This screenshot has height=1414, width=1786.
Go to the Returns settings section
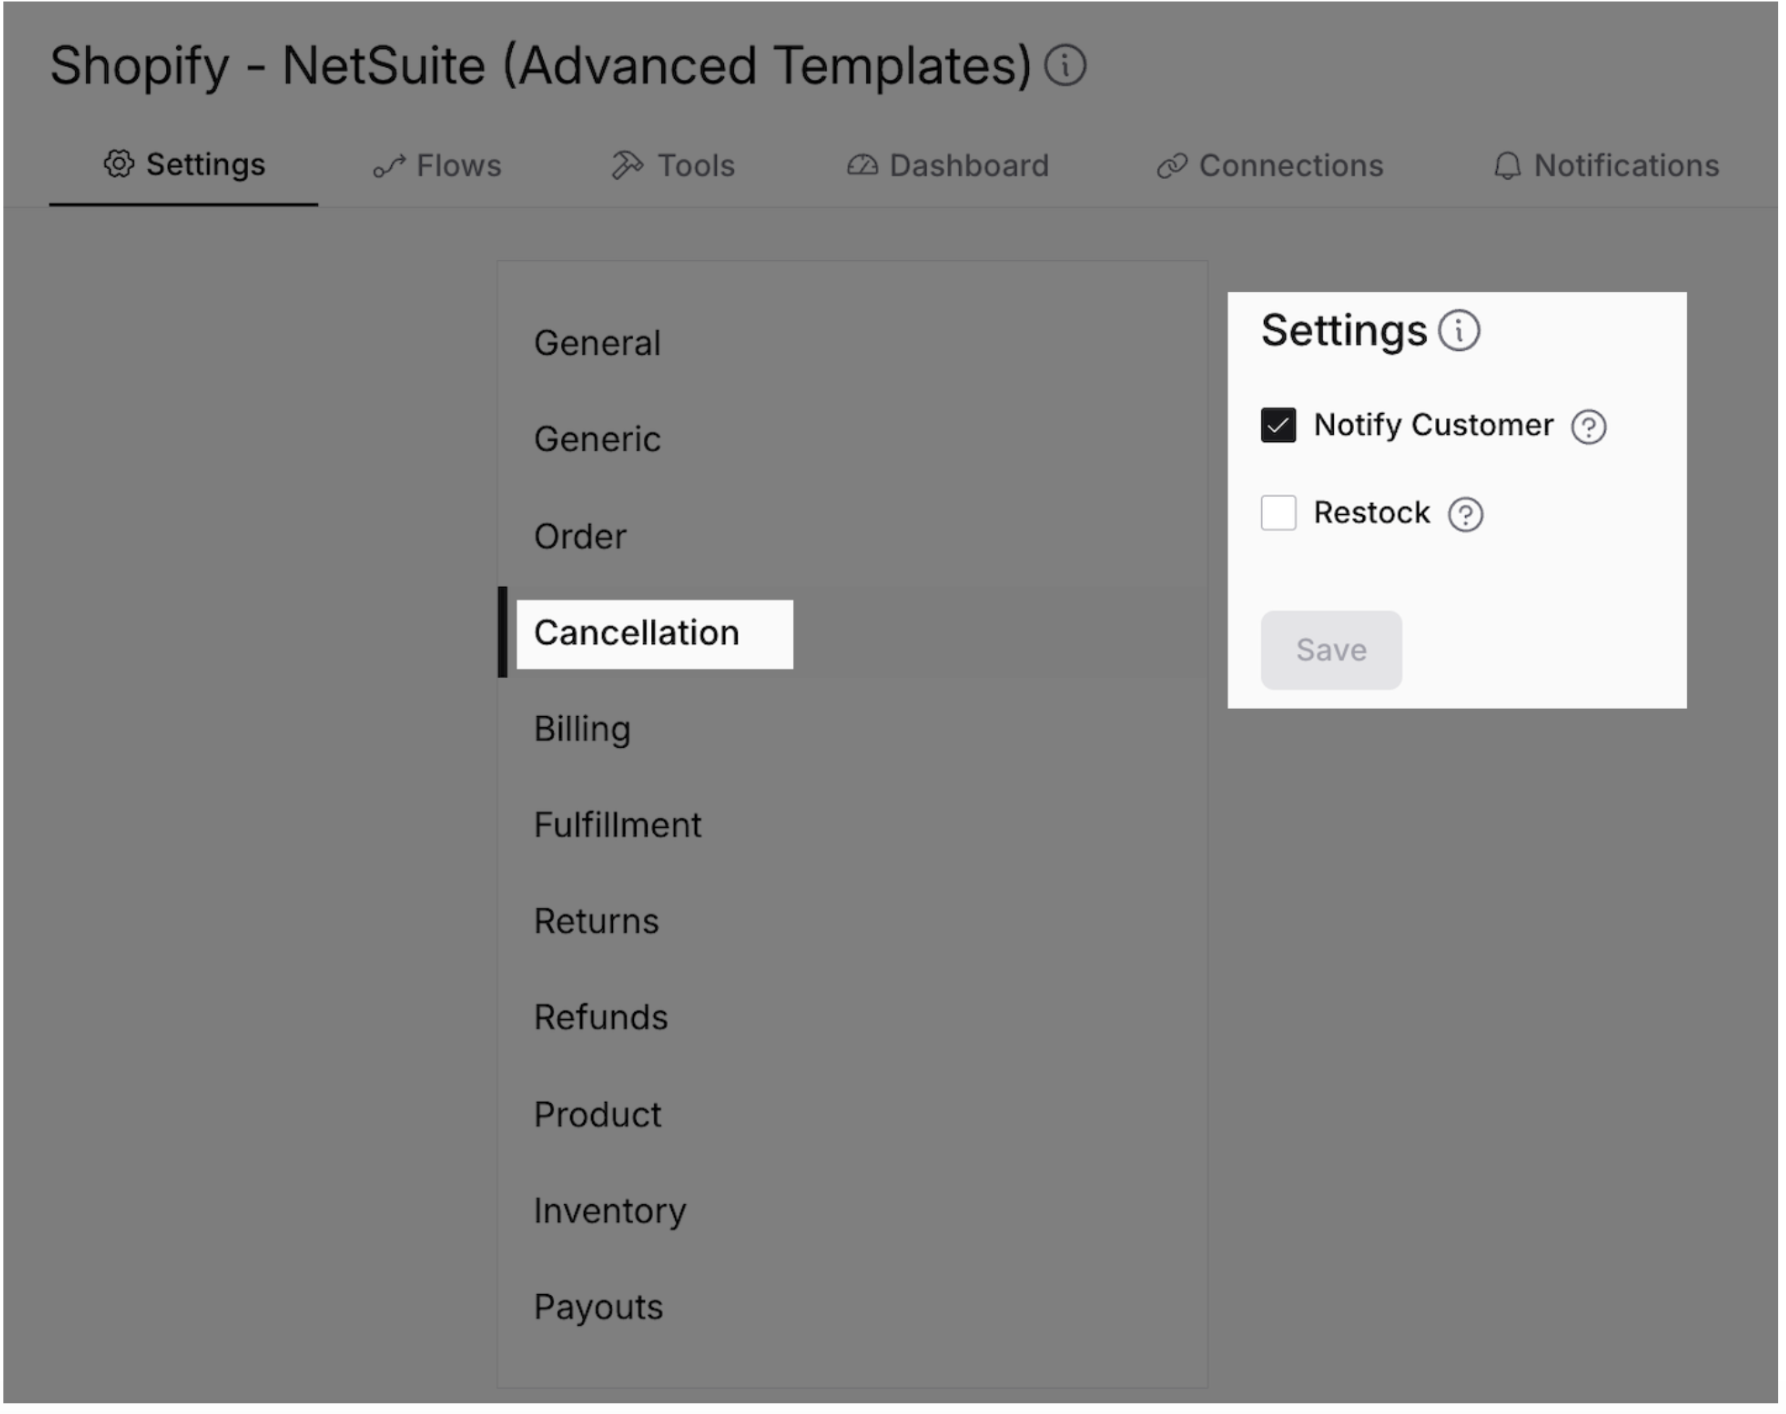pyautogui.click(x=853, y=922)
